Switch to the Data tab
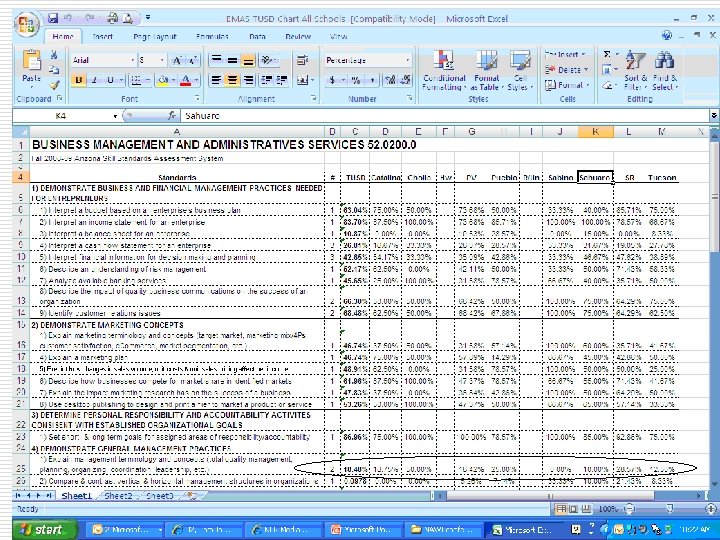 click(x=257, y=36)
